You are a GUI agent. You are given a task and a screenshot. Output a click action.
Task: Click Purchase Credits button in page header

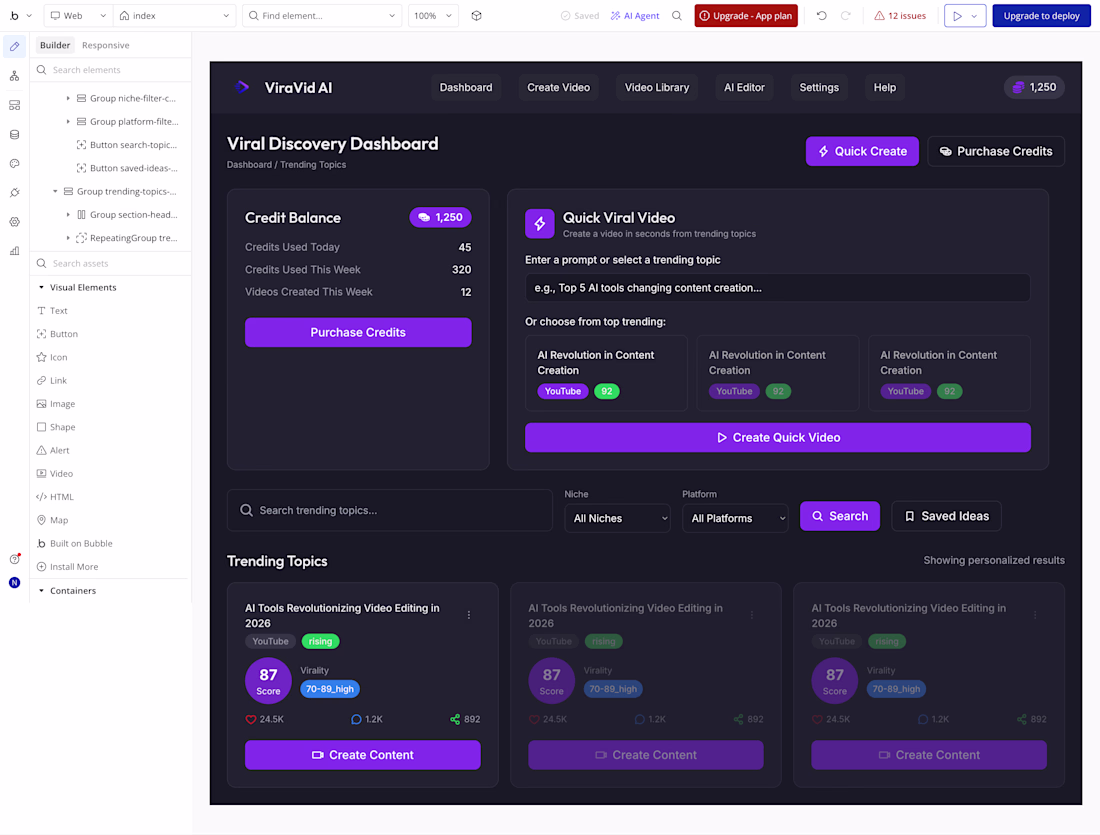995,151
